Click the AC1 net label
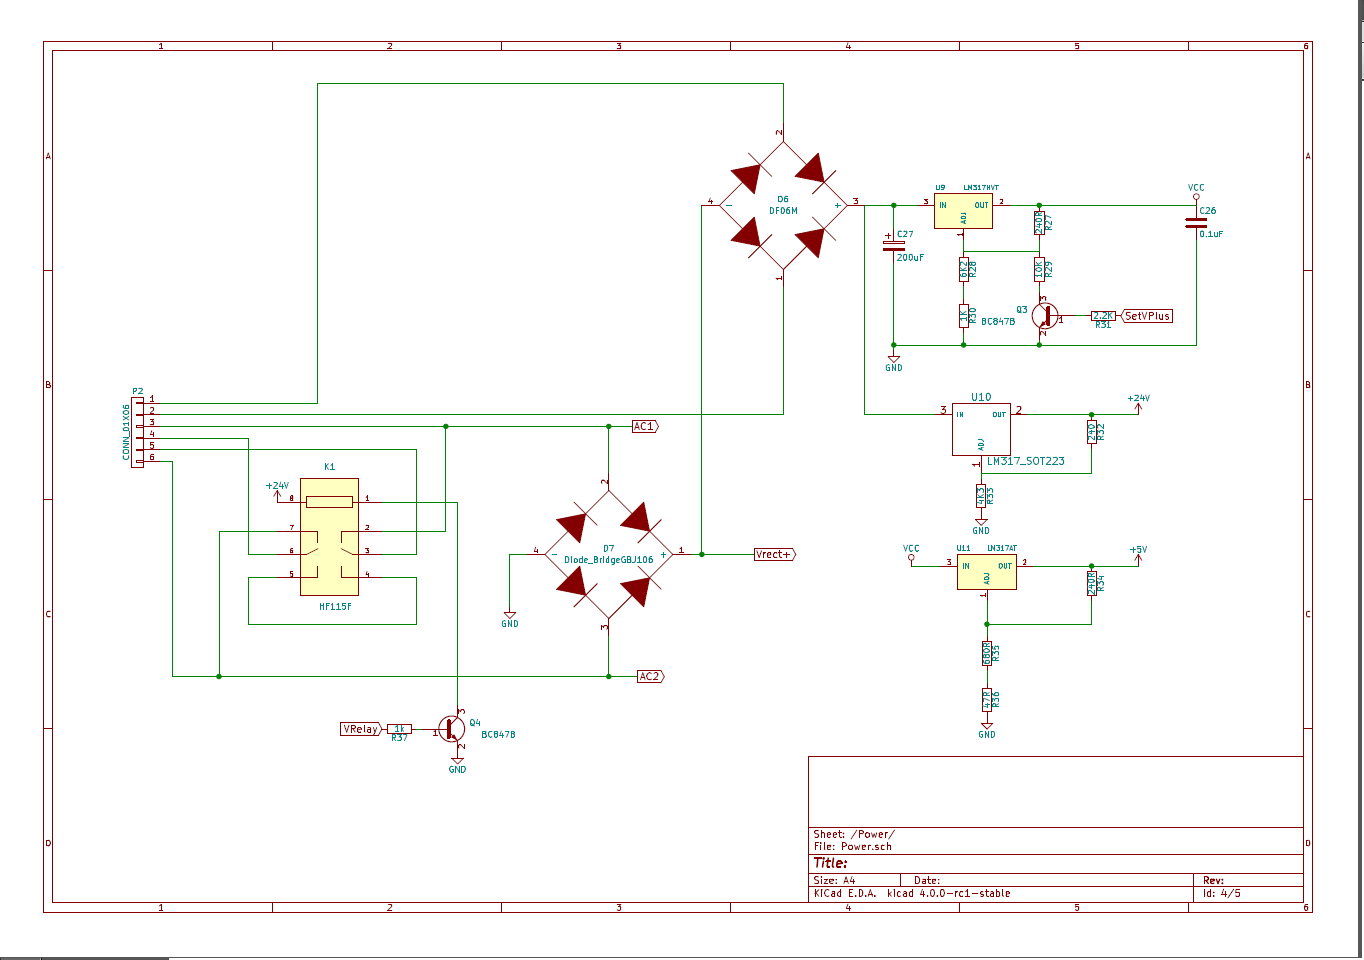 click(x=645, y=426)
